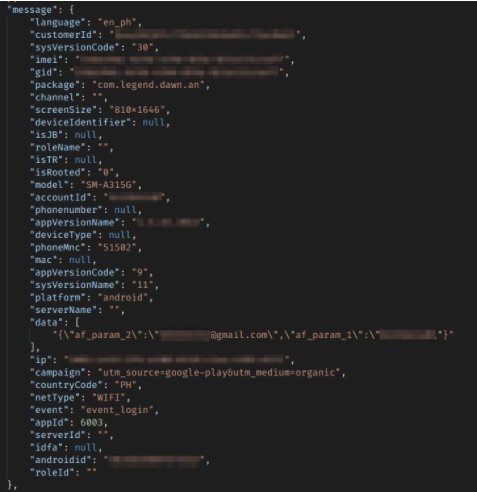Select the "language" key text

click(55, 22)
